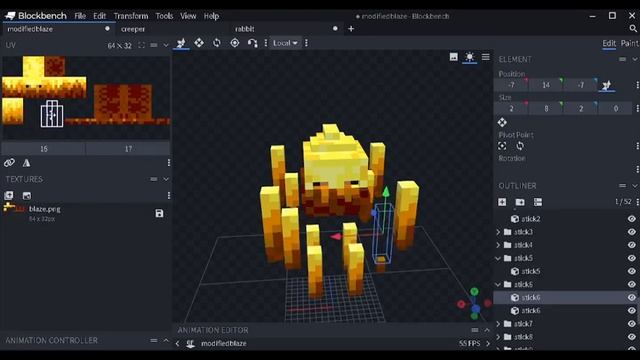Image resolution: width=640 pixels, height=360 pixels.
Task: Select the Rotate tool in toolbar
Action: coord(217,43)
